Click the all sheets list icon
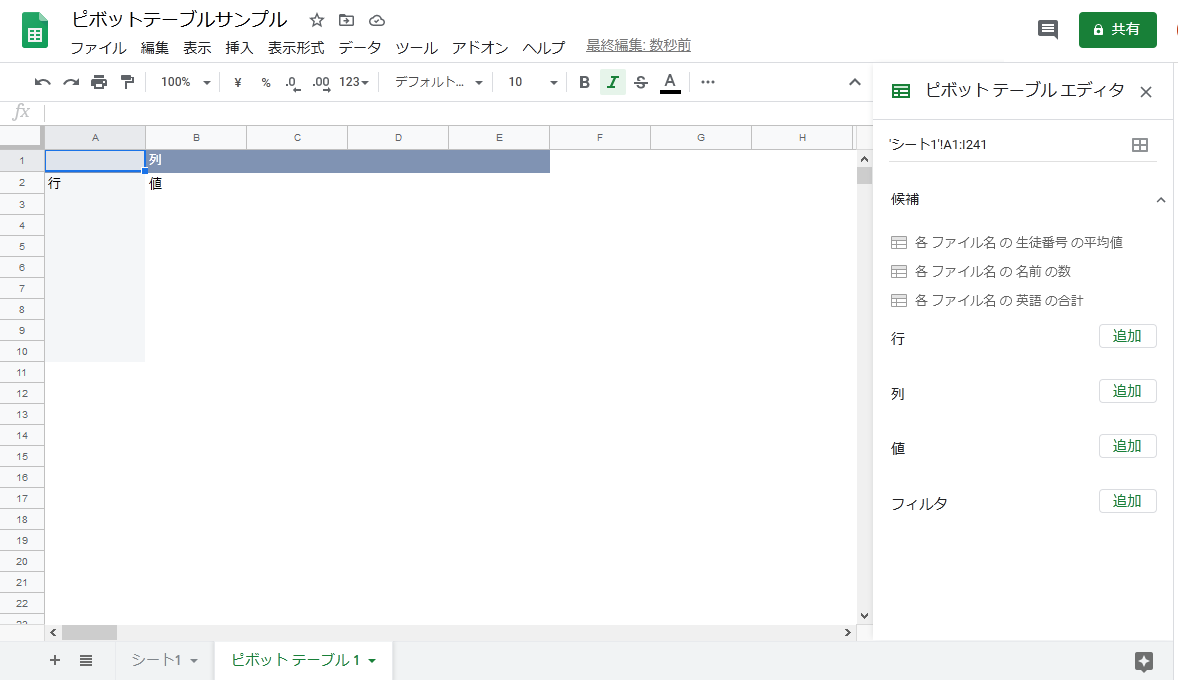 coord(86,660)
